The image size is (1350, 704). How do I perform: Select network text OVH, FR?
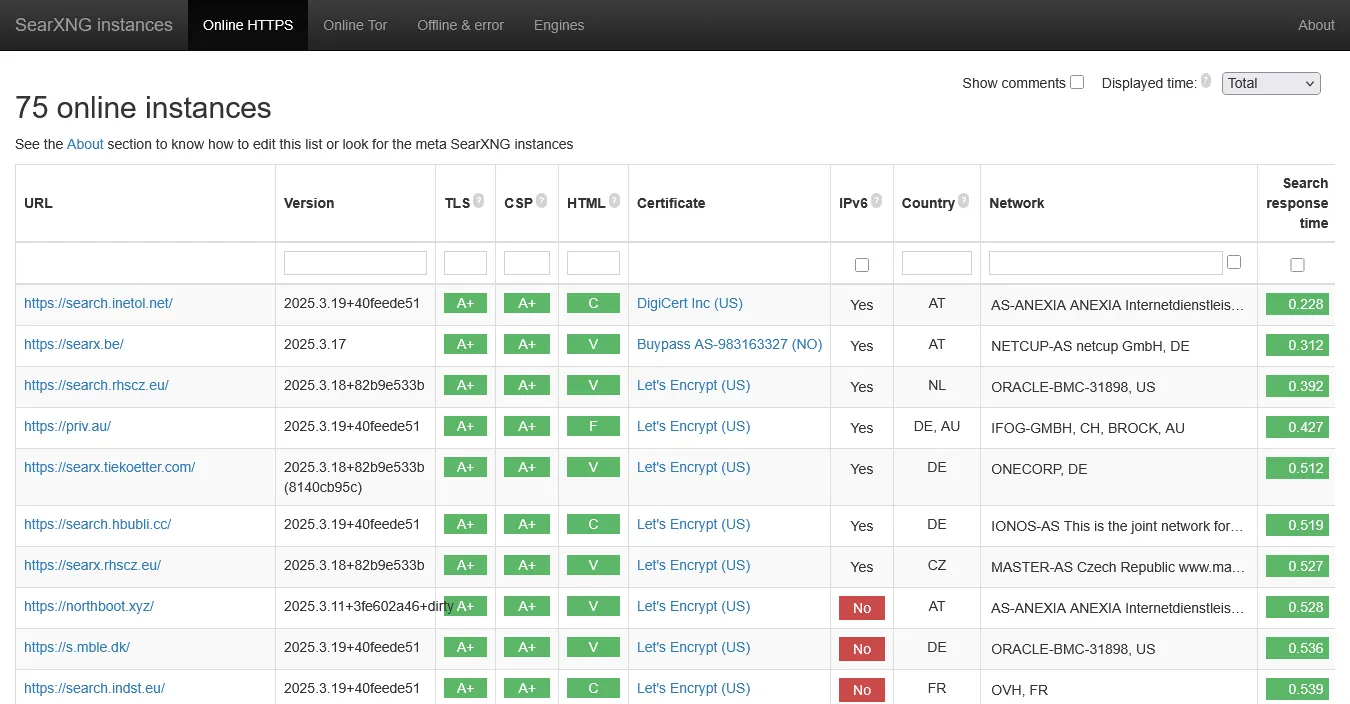tap(1020, 690)
